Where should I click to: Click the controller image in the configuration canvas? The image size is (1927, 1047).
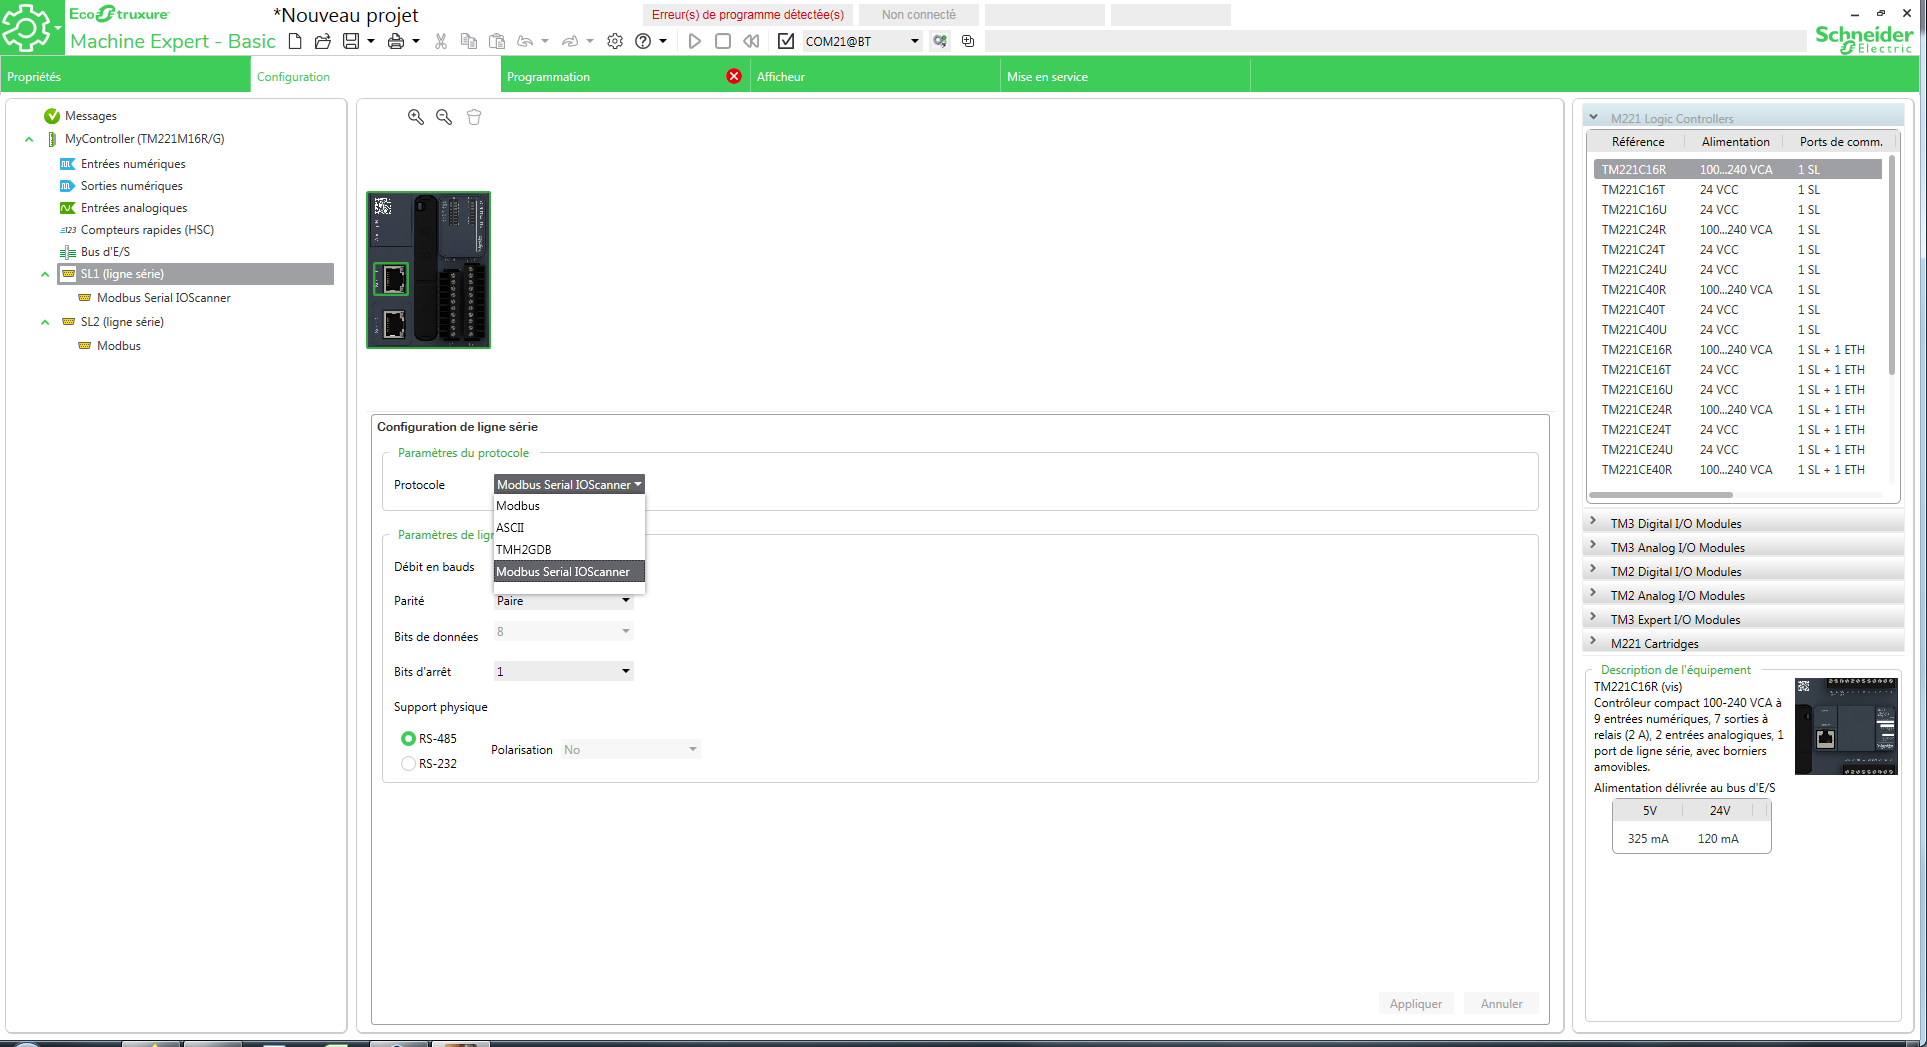(x=428, y=270)
